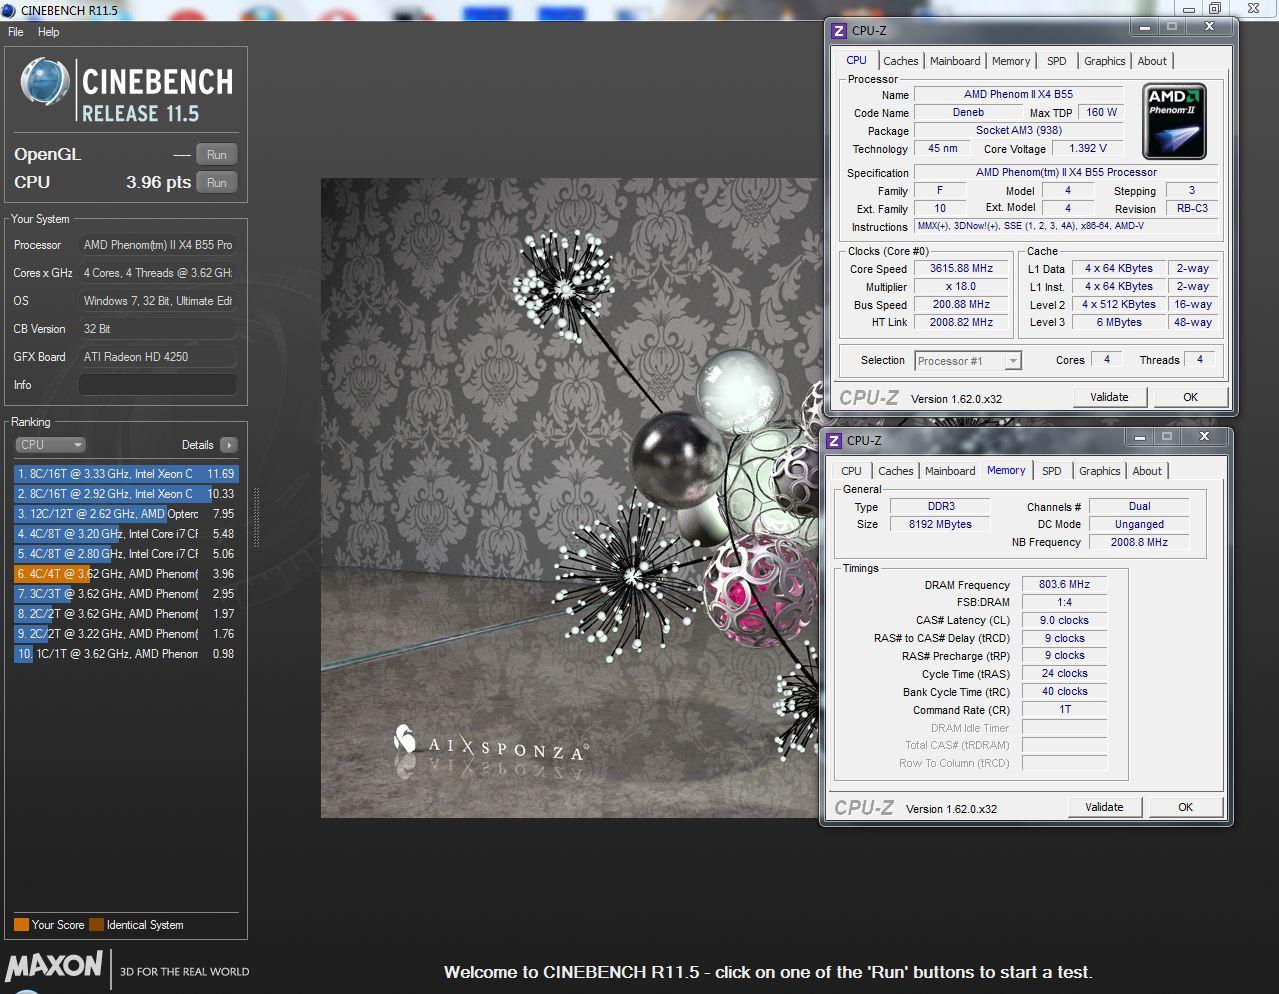Click the CPU-Z Z icon in upper window
Screen dimensions: 1279x994
coord(839,30)
